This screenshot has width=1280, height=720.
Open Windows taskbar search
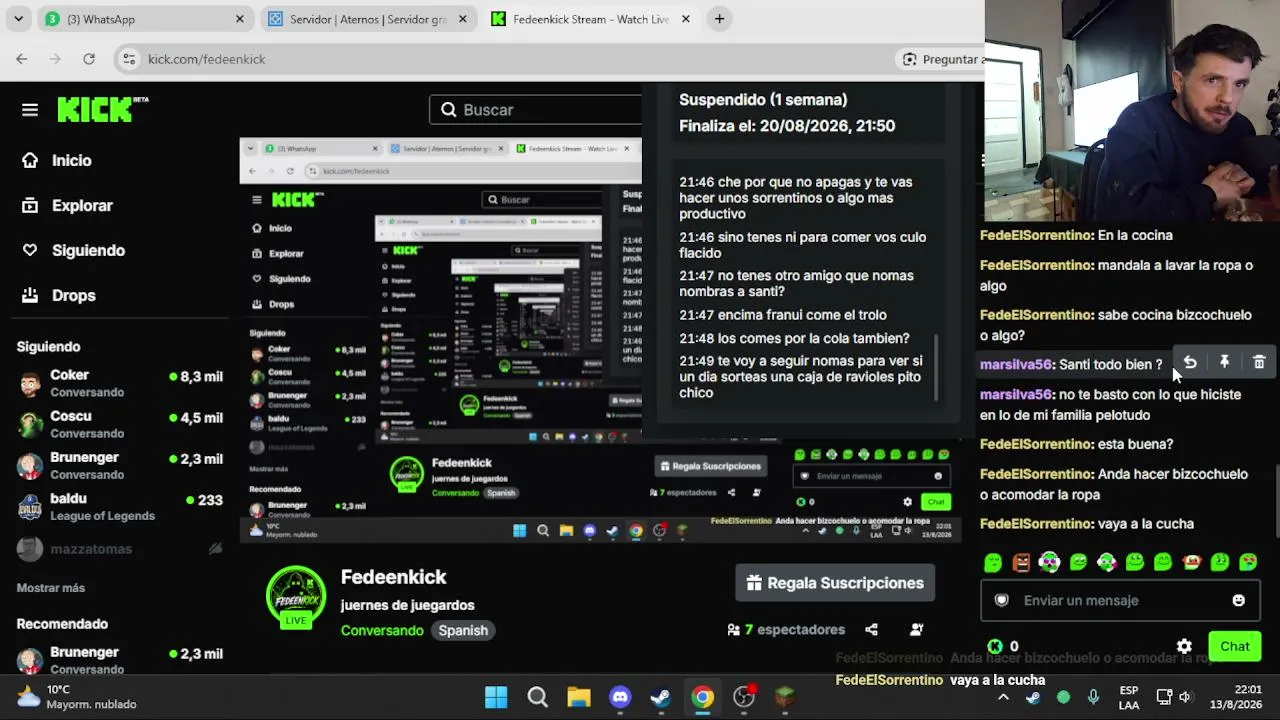[537, 697]
